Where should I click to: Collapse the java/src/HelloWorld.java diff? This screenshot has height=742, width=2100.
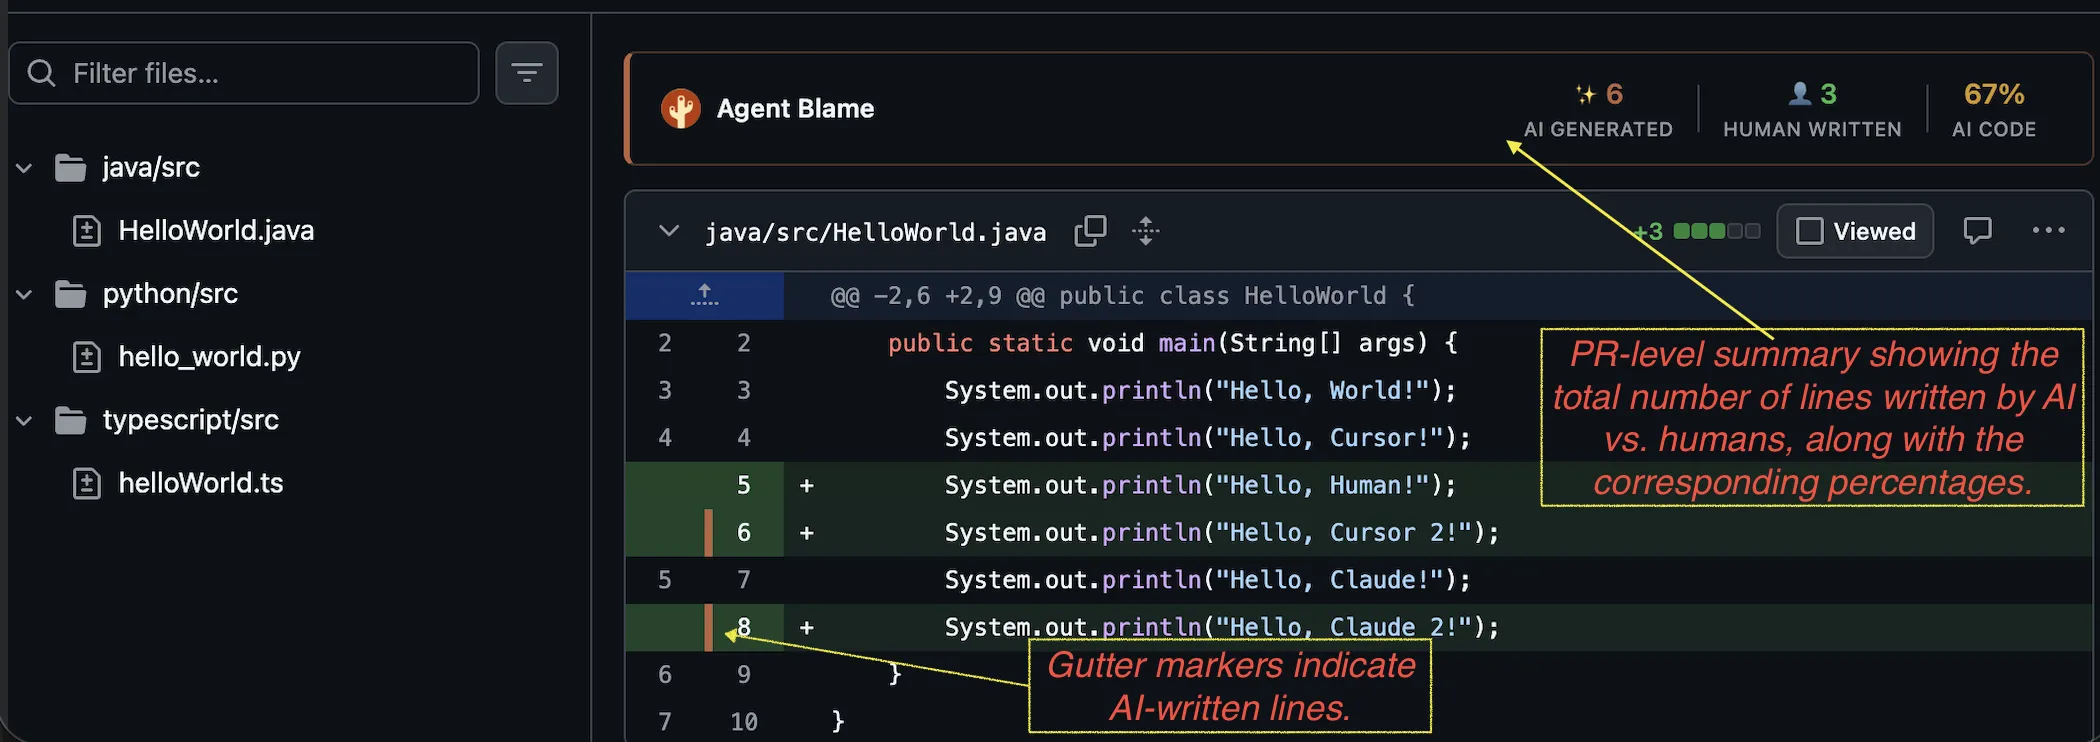coord(669,231)
